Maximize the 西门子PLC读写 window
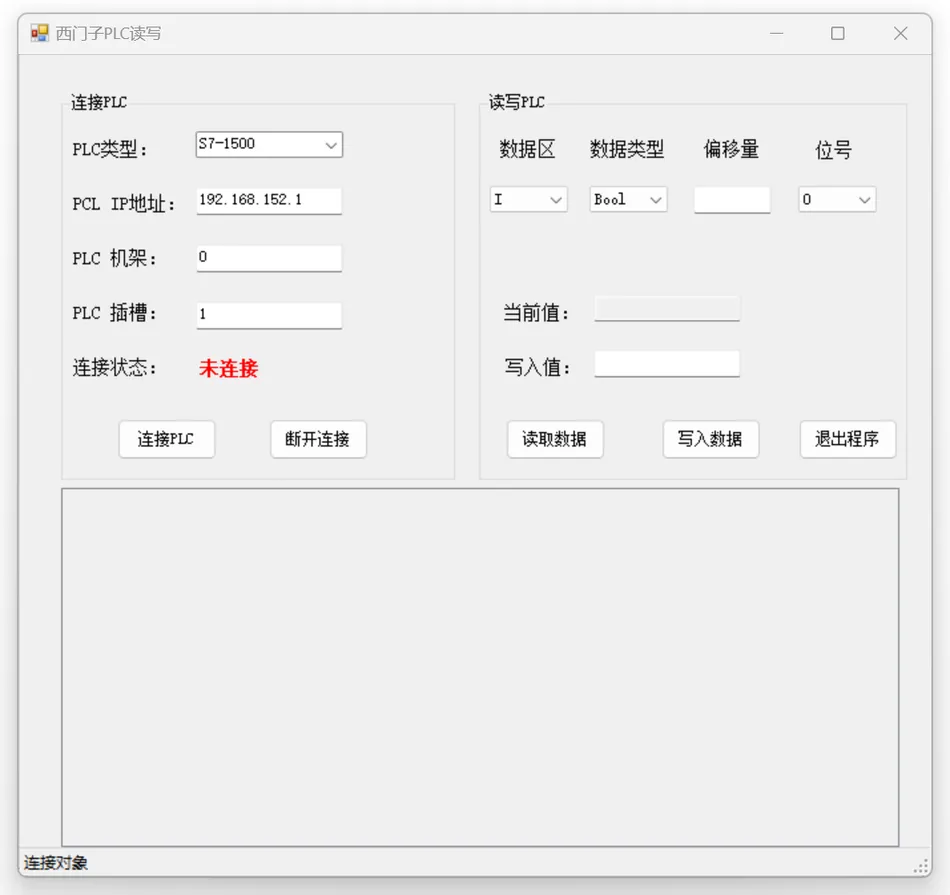The image size is (950, 895). pos(838,33)
